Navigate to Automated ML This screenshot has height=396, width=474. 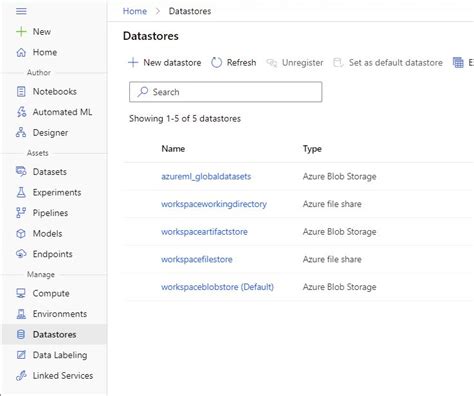point(62,112)
